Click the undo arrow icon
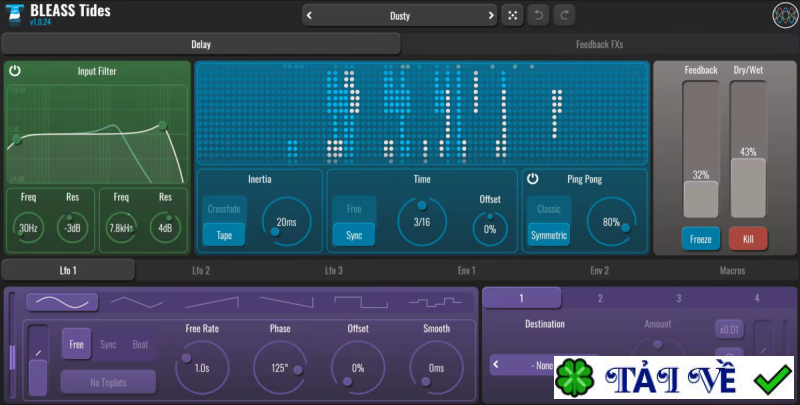This screenshot has height=405, width=800. tap(539, 15)
